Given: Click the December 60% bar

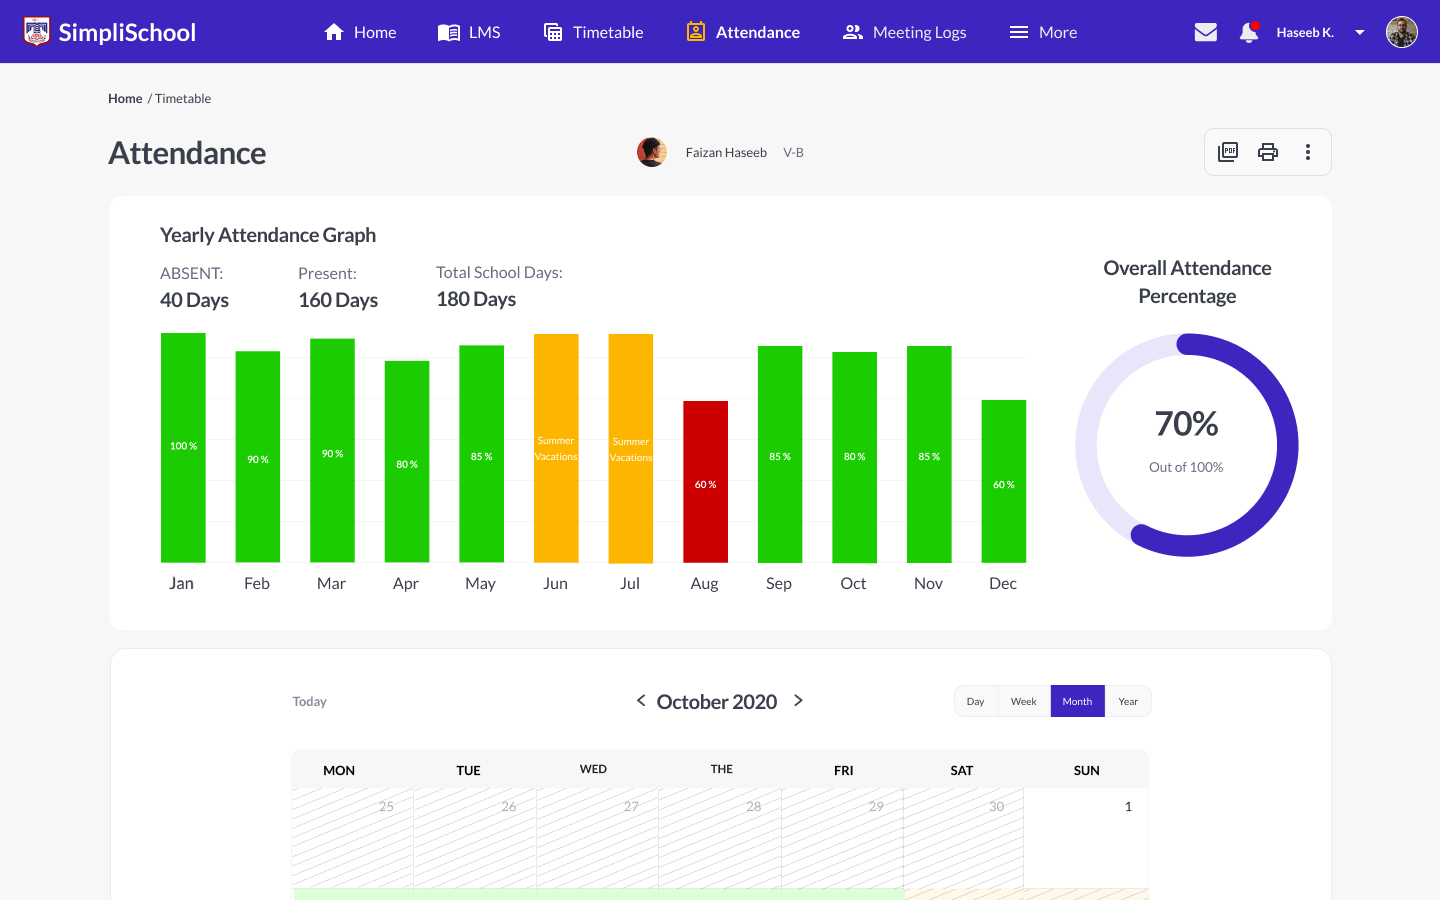Looking at the screenshot, I should point(1004,481).
